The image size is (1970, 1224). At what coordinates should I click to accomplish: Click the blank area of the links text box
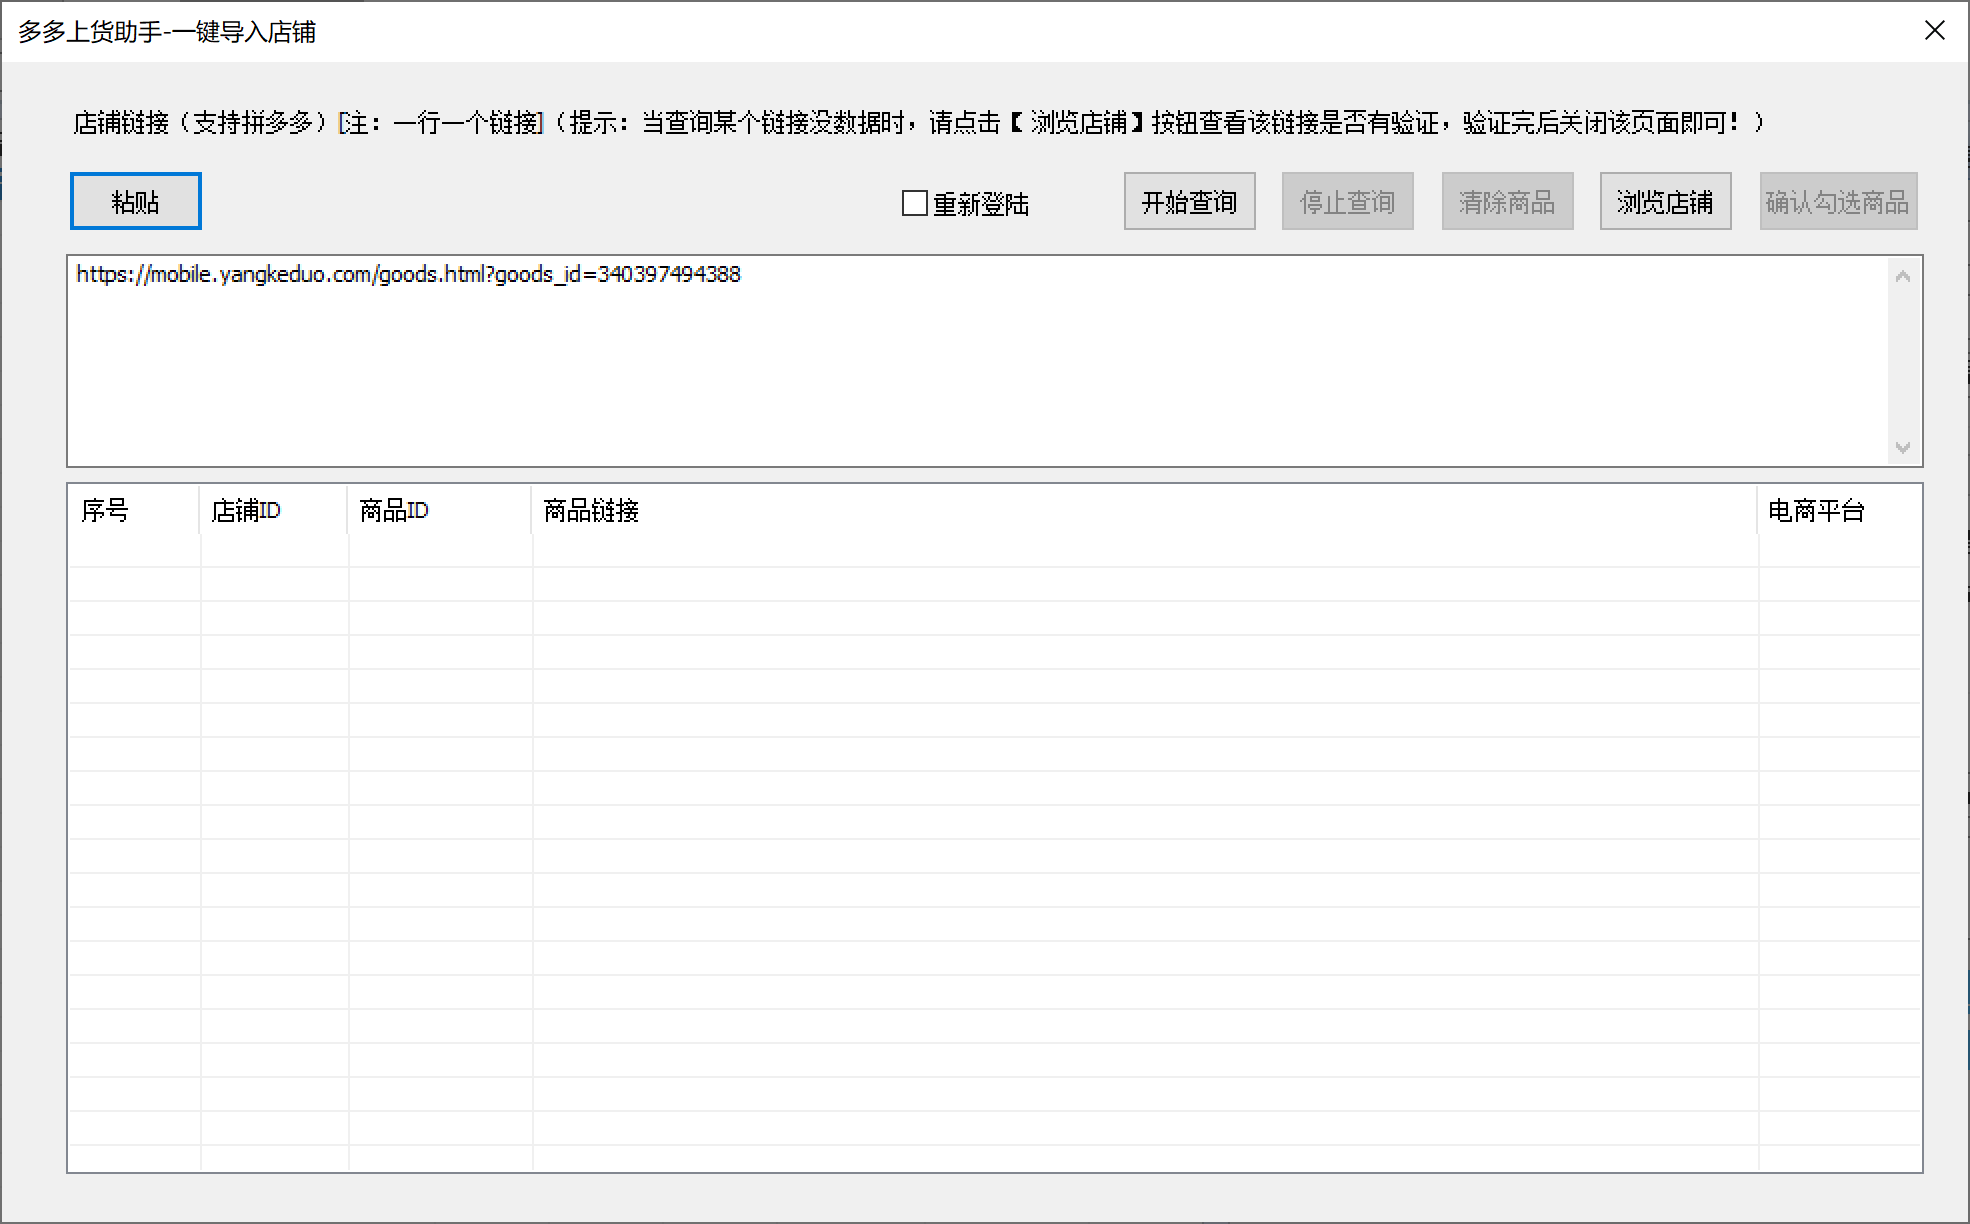(900, 380)
